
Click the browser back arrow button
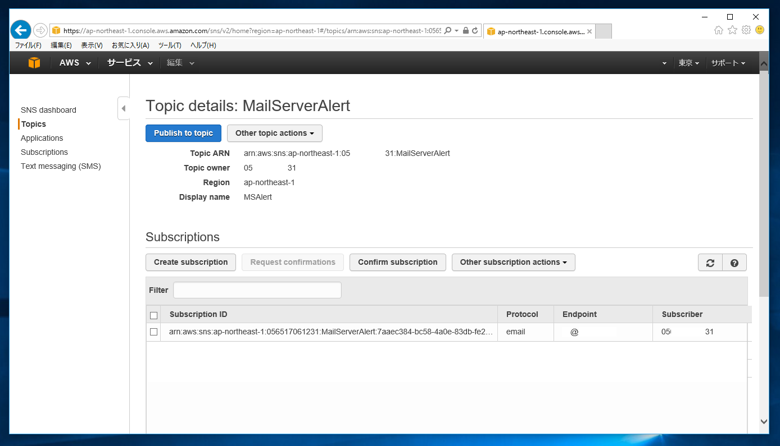coord(20,30)
